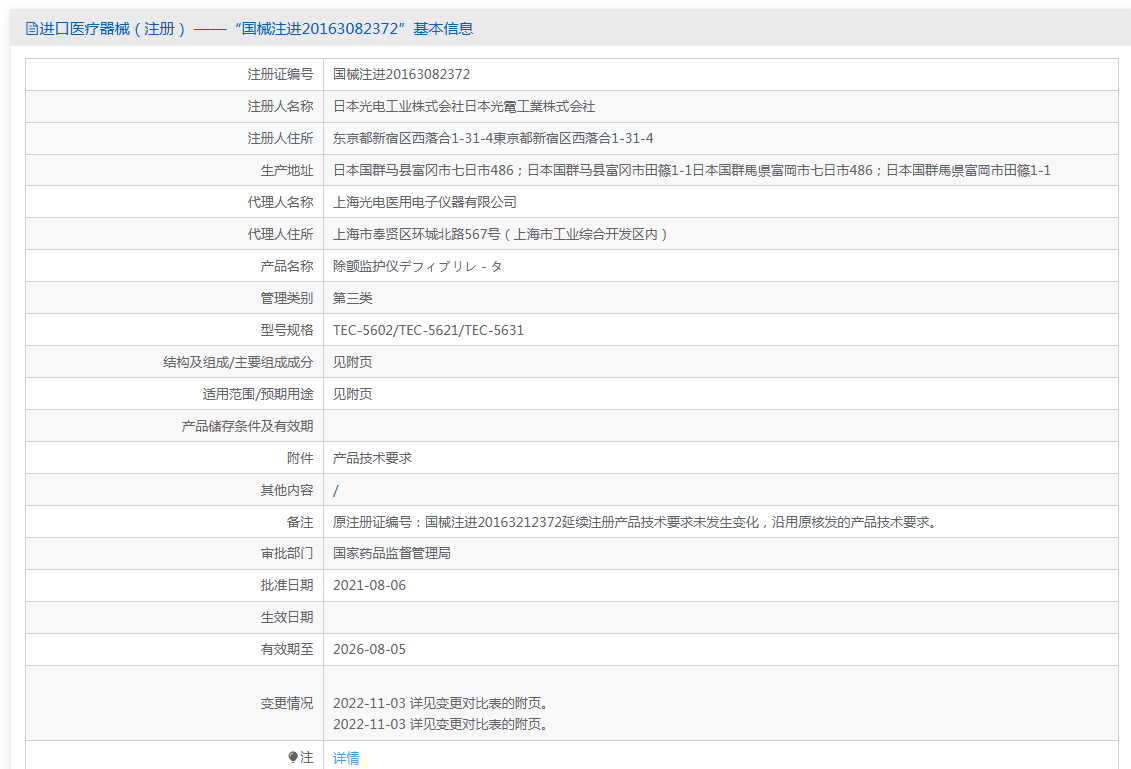The width and height of the screenshot is (1131, 769).
Task: Click 见附页 in the 适用范围/预期用途 row
Action: 353,394
